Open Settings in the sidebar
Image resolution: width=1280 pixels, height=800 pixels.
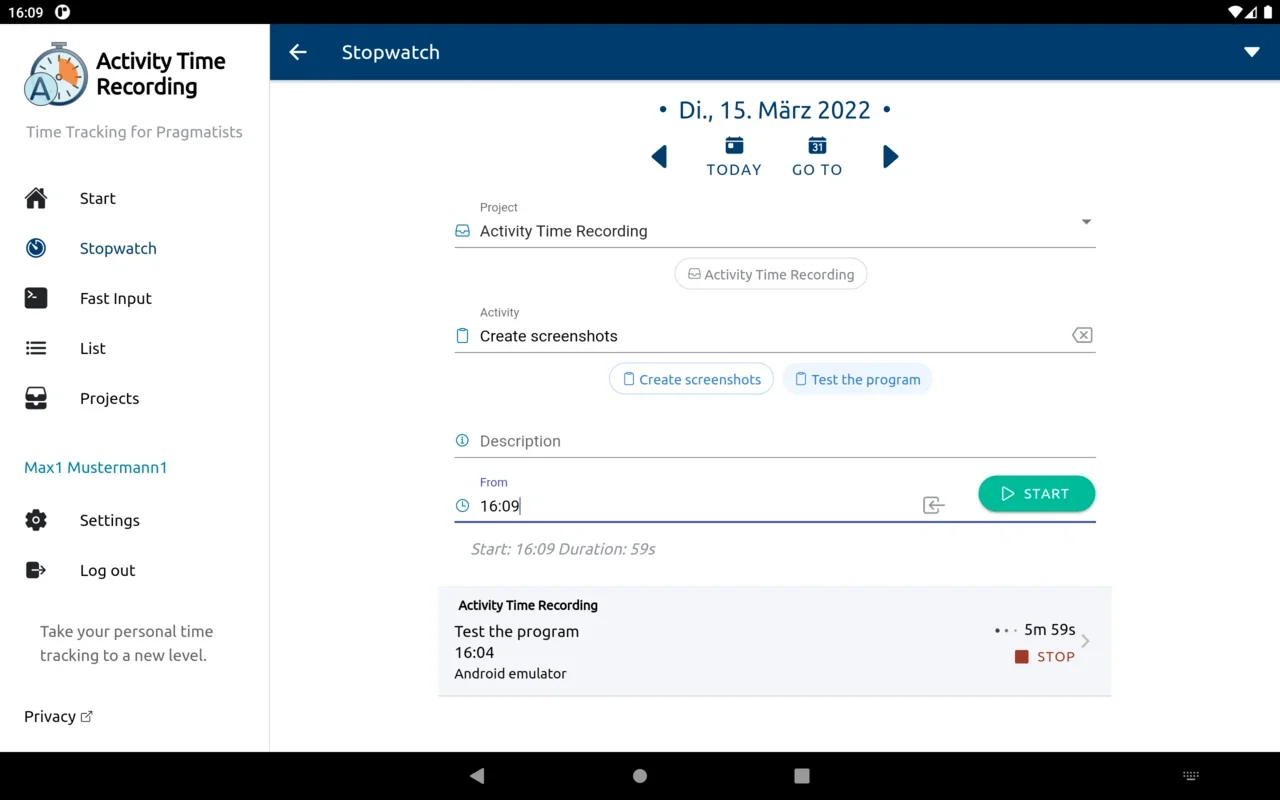[110, 520]
